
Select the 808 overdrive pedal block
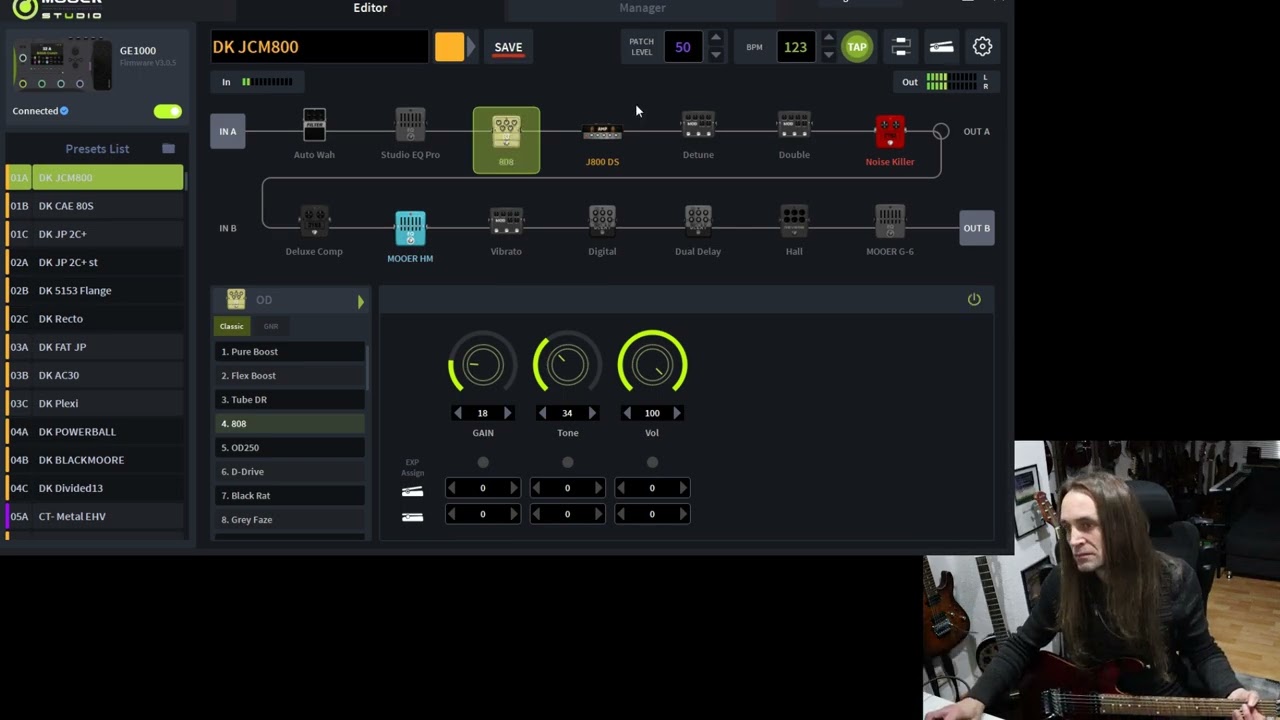tap(506, 140)
